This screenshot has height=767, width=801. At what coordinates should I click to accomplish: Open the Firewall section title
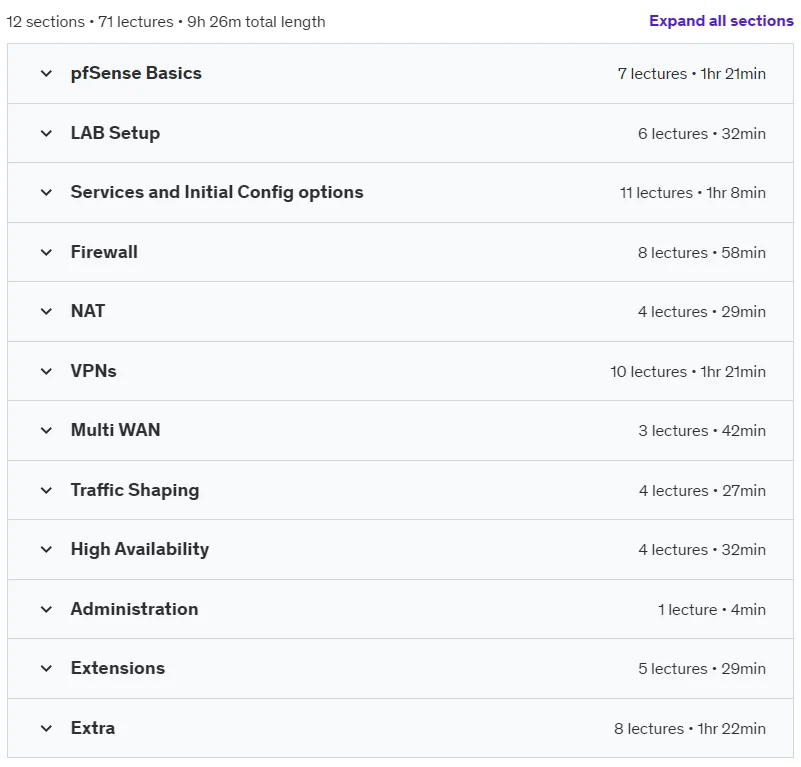pos(104,252)
